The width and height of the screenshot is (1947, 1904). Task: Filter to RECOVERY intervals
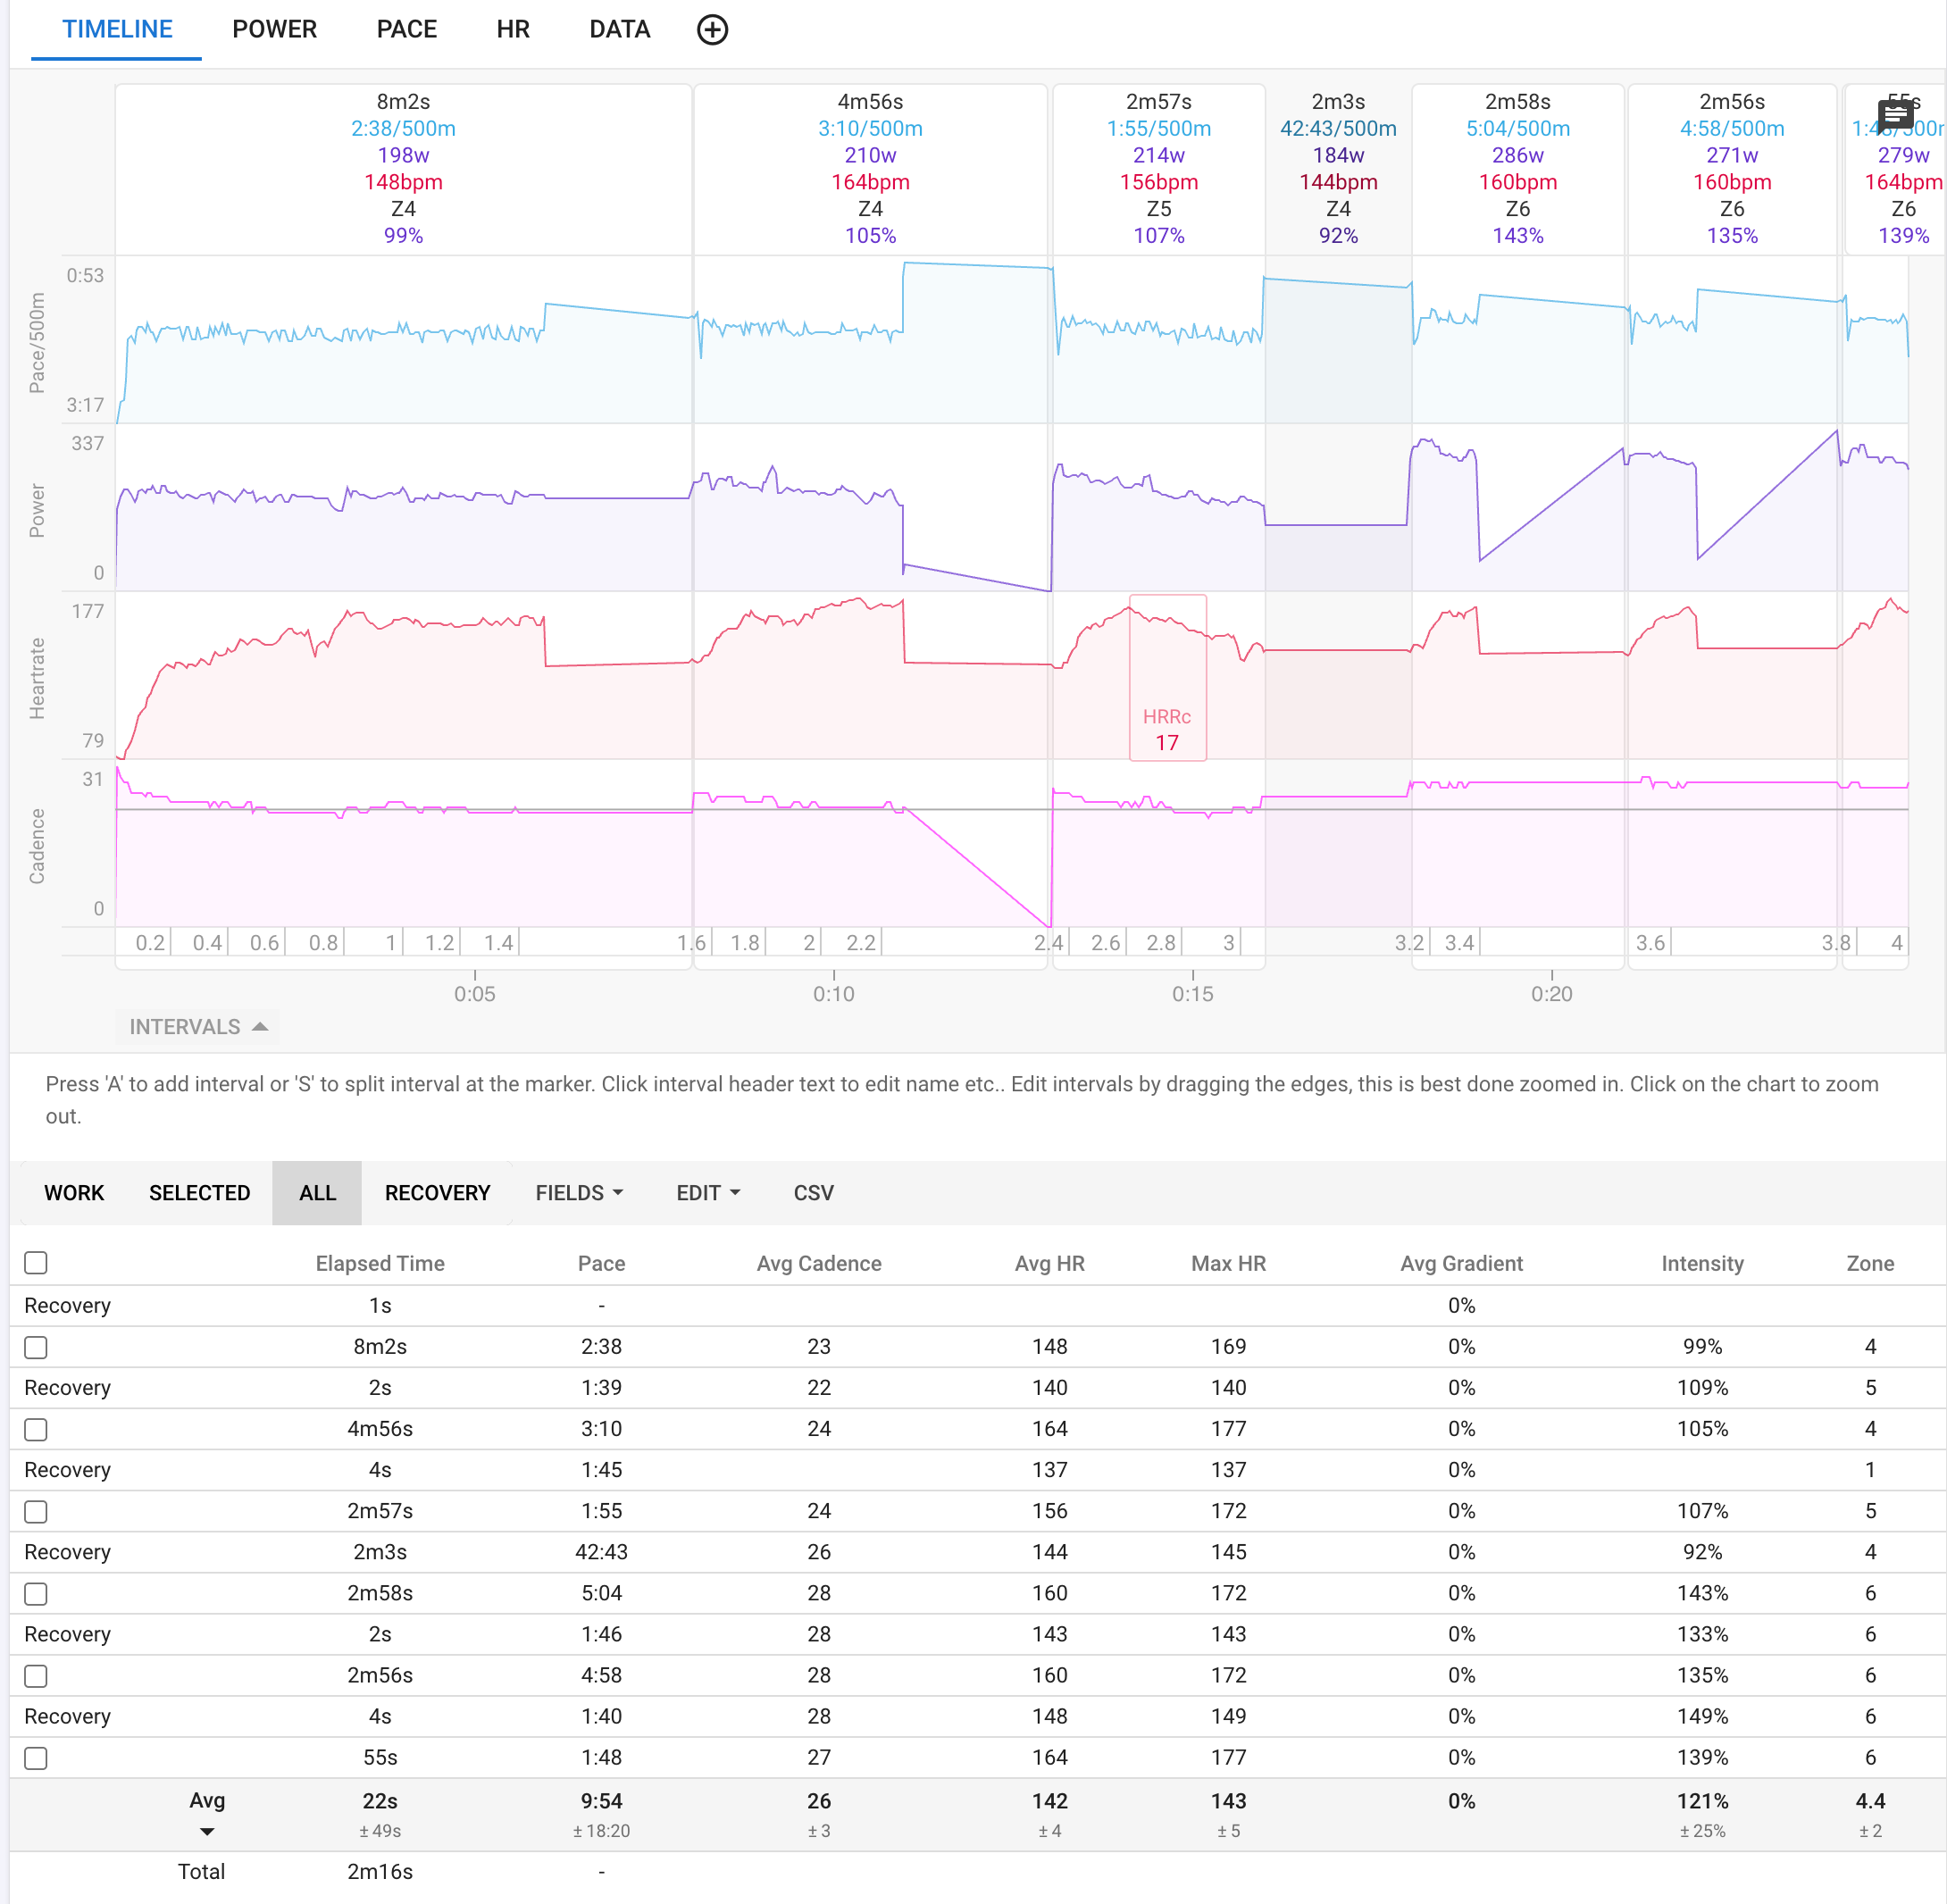click(x=437, y=1193)
